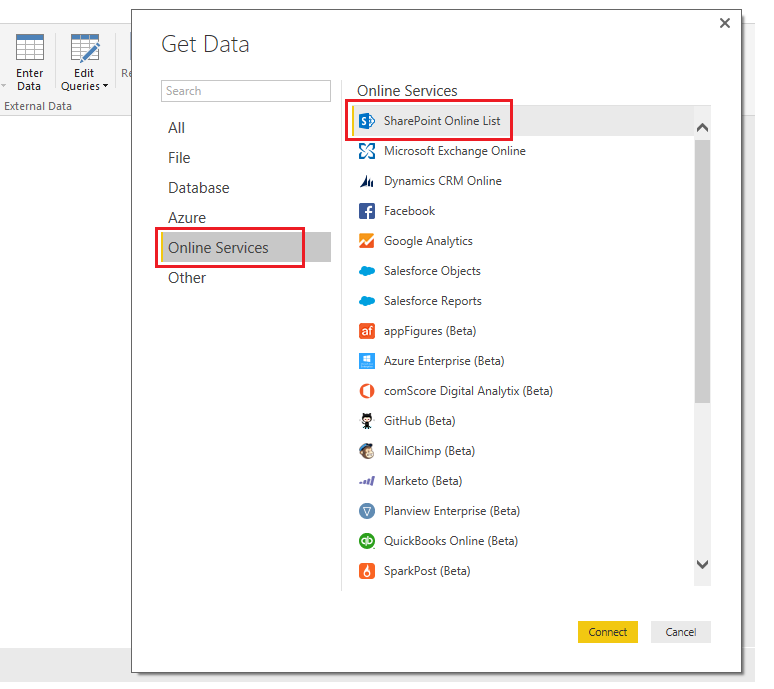This screenshot has width=774, height=689.
Task: Click the Google Analytics icon
Action: [x=366, y=241]
